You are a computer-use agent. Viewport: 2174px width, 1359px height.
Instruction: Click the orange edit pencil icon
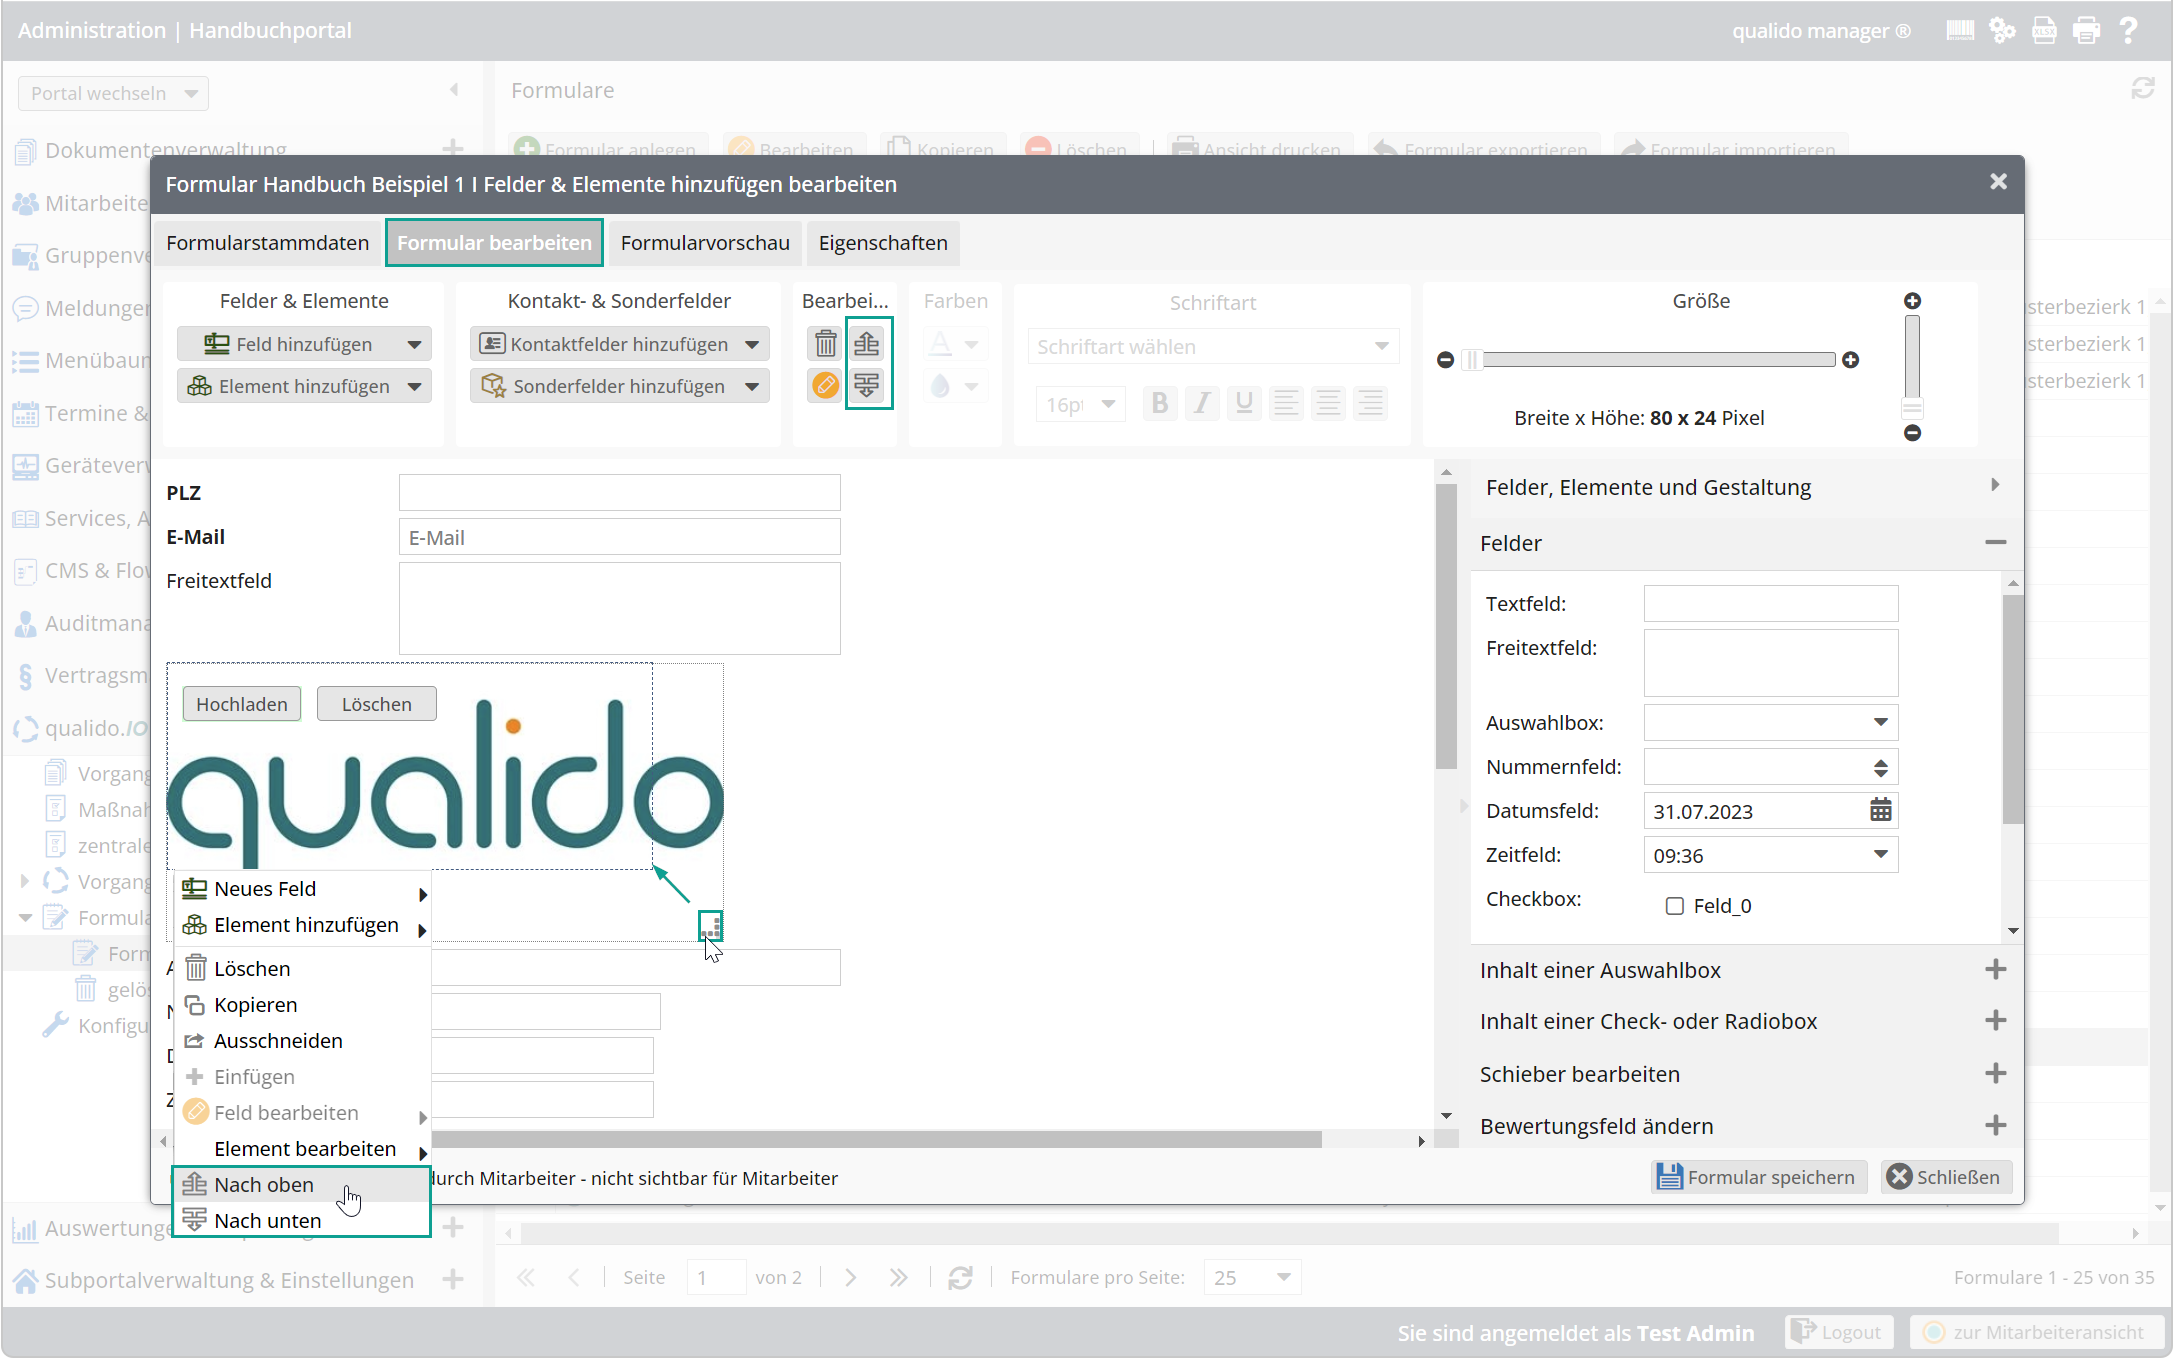coord(825,385)
